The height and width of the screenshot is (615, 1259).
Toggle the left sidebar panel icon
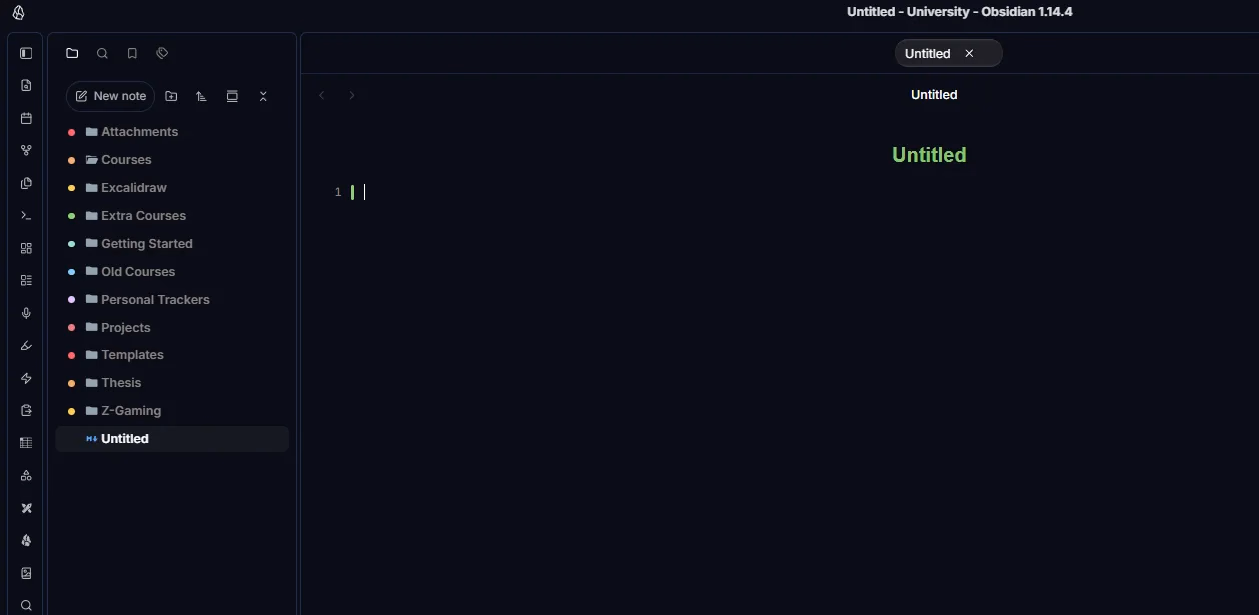[x=26, y=53]
